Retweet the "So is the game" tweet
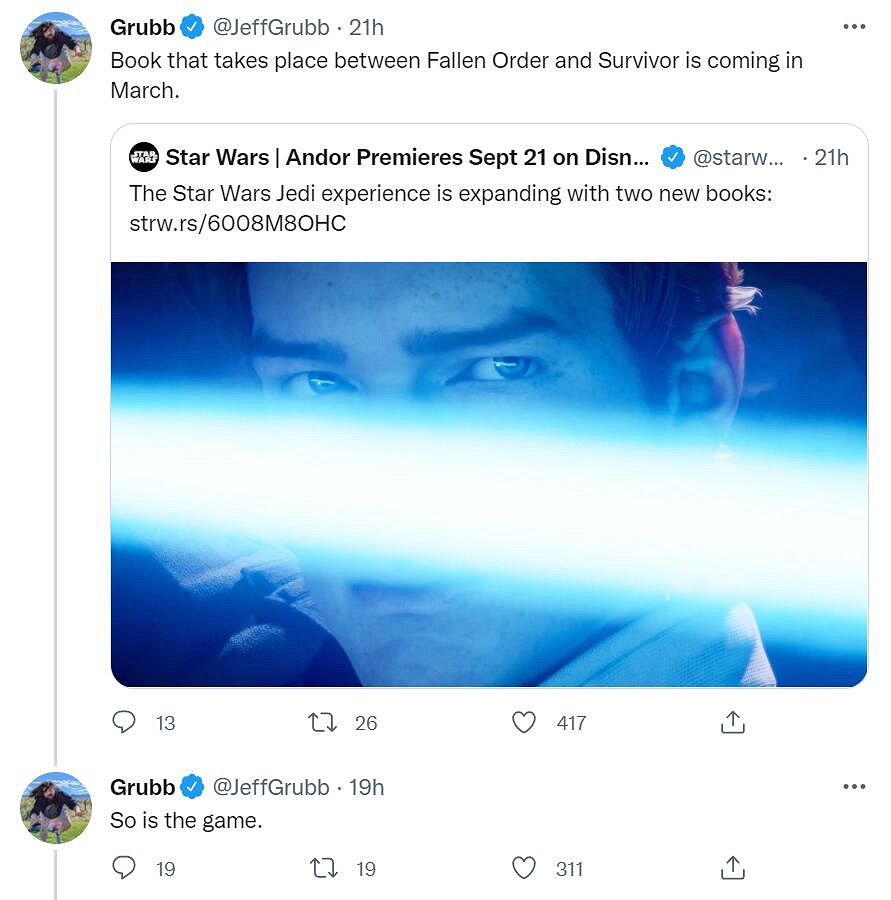Image resolution: width=891 pixels, height=900 pixels. (323, 868)
